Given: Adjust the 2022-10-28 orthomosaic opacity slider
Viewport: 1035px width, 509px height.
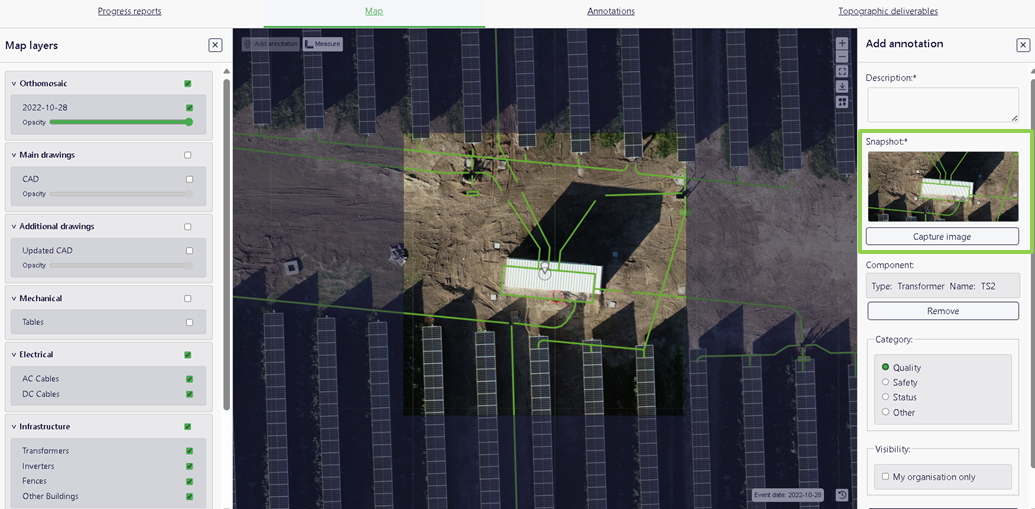Looking at the screenshot, I should (120, 122).
